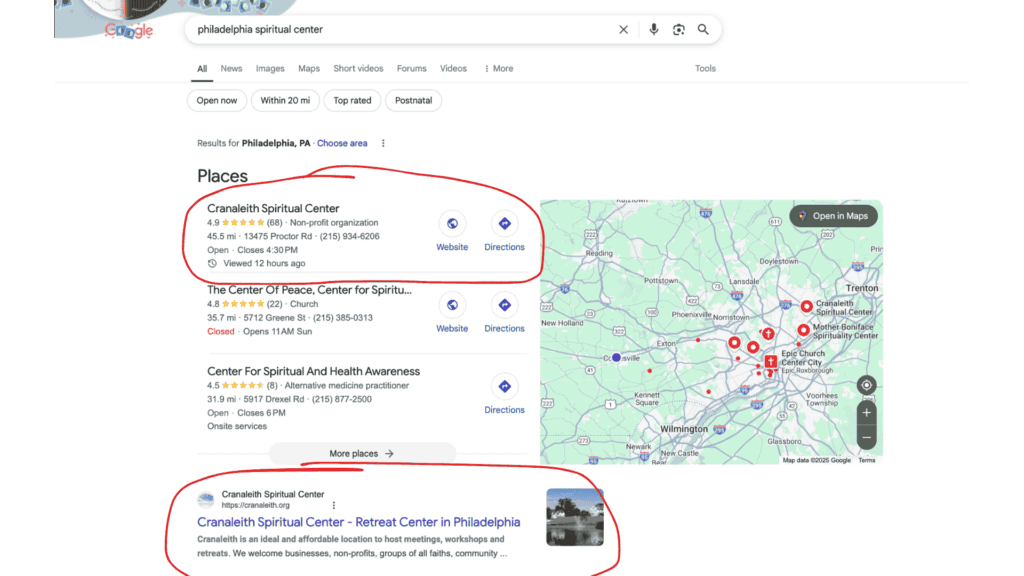Open Website icon for Cranaleith Spiritual Center
This screenshot has height=576, width=1024.
click(452, 223)
